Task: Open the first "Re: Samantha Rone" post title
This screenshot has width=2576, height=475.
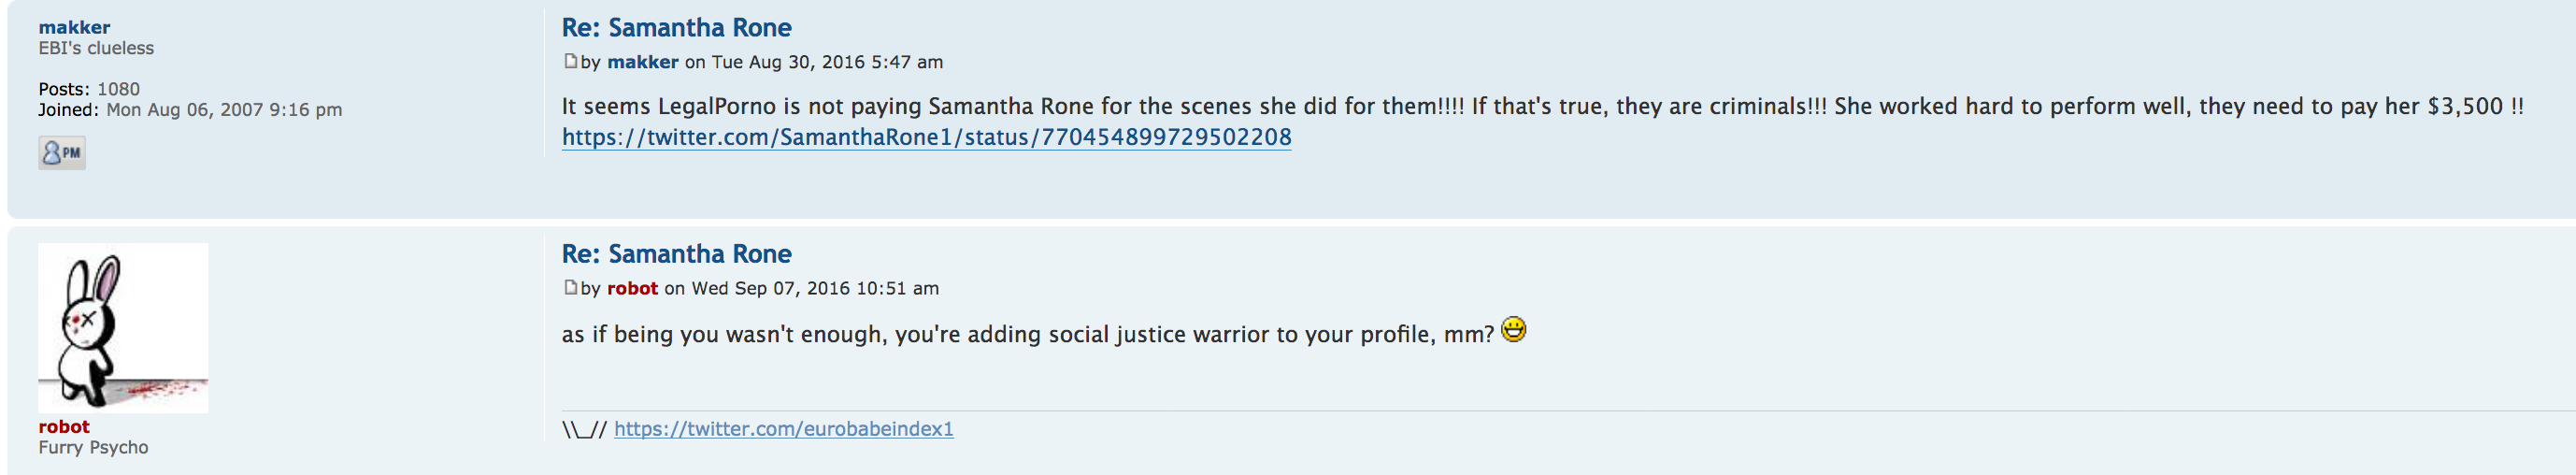Action: point(676,28)
